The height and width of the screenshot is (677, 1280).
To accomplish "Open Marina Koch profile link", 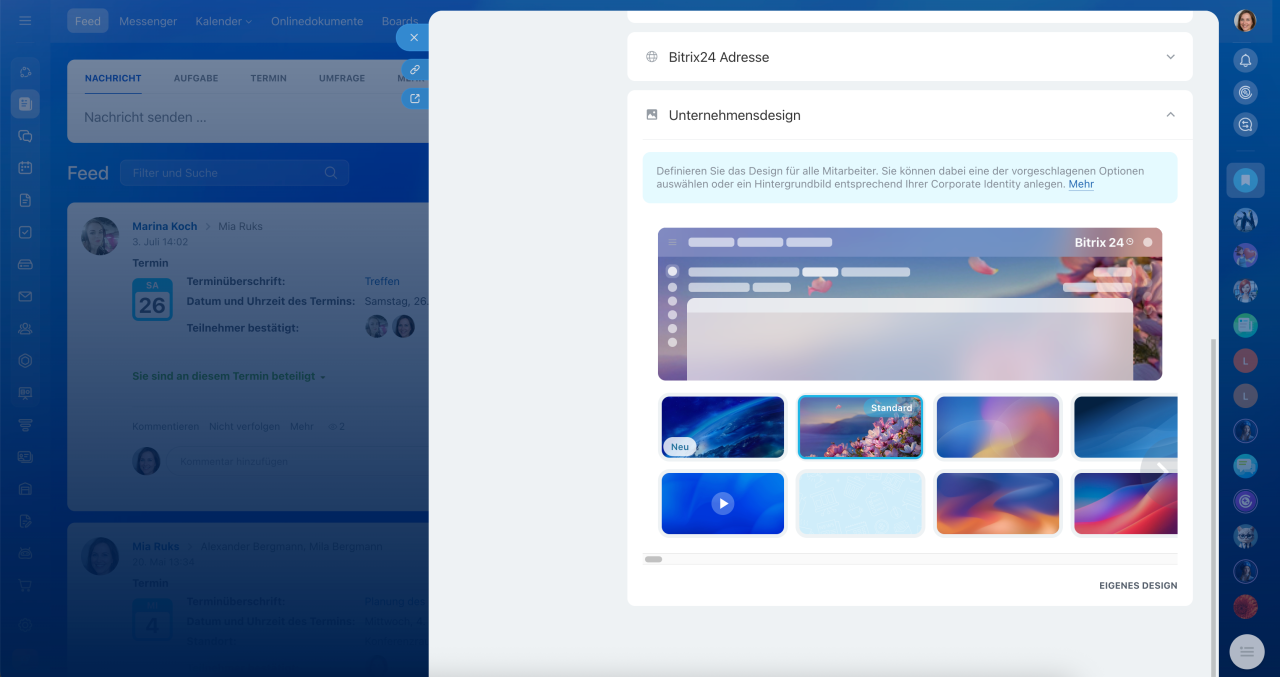I will (x=164, y=226).
